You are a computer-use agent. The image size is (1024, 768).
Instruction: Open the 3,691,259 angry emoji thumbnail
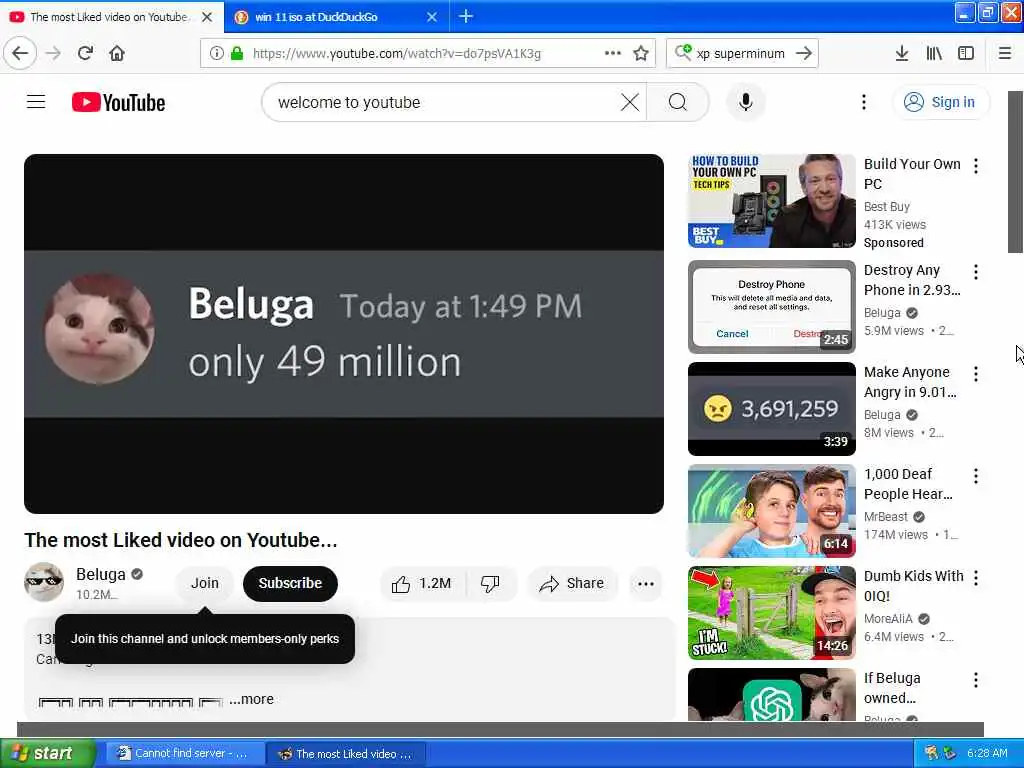pos(771,409)
